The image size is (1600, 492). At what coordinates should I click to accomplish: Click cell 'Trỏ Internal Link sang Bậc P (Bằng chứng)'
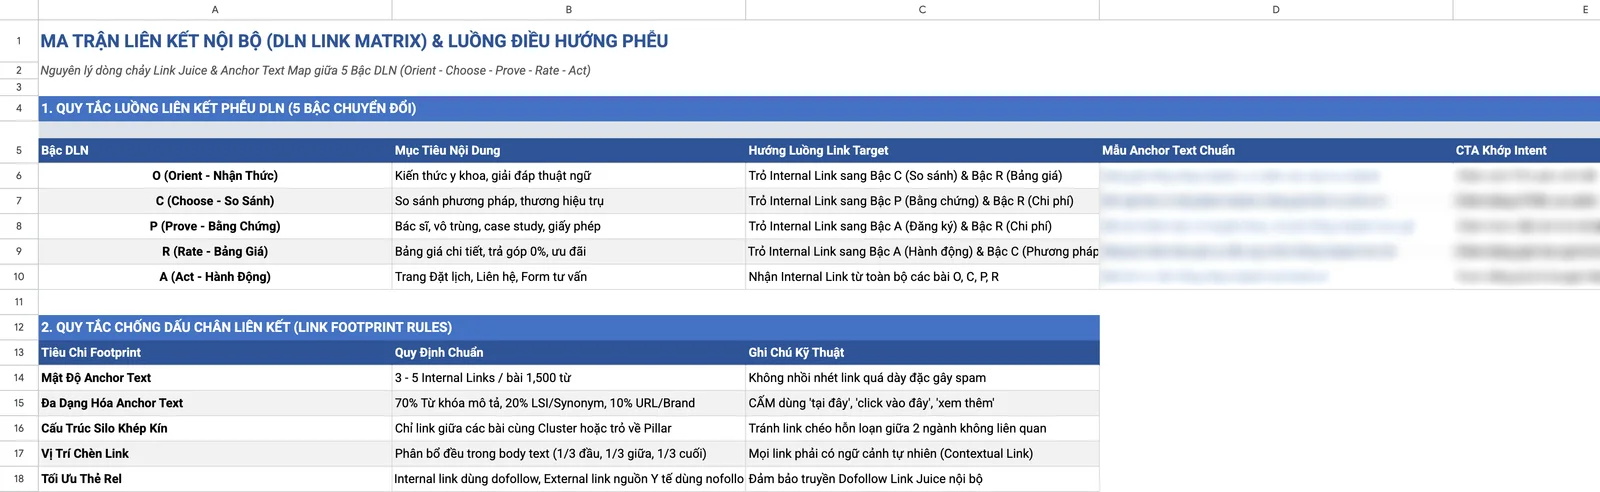(x=922, y=201)
